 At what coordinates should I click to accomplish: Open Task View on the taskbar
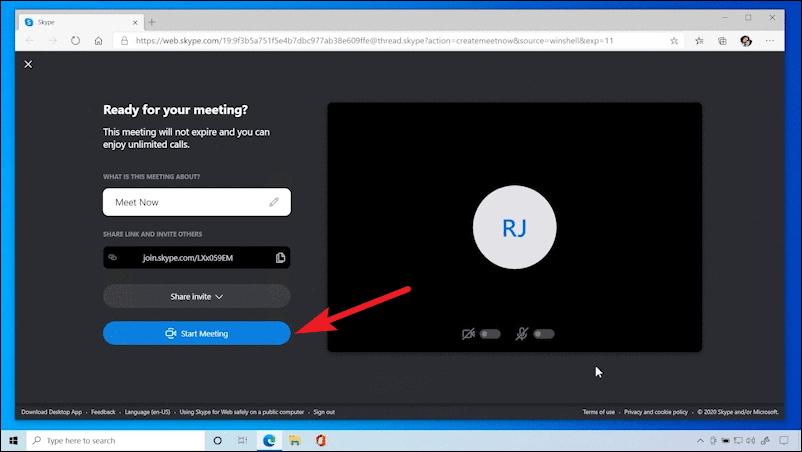pyautogui.click(x=242, y=441)
